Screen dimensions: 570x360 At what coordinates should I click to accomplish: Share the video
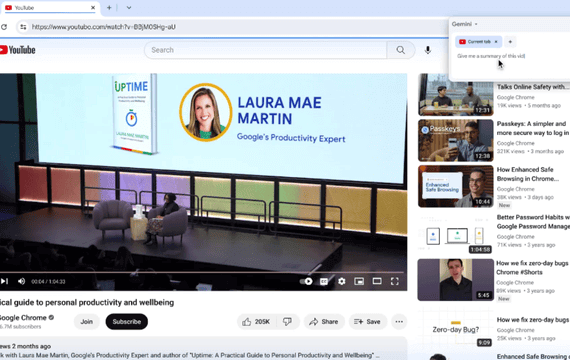pyautogui.click(x=324, y=321)
